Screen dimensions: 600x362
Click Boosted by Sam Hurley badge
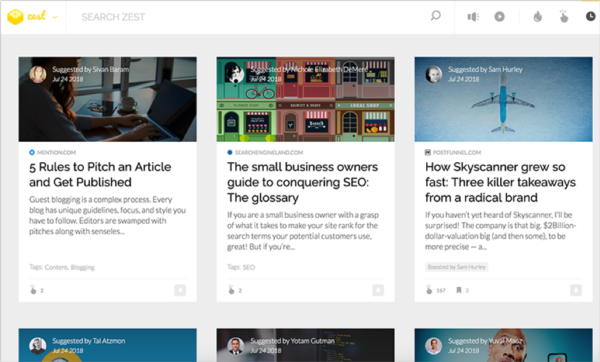[x=457, y=267]
